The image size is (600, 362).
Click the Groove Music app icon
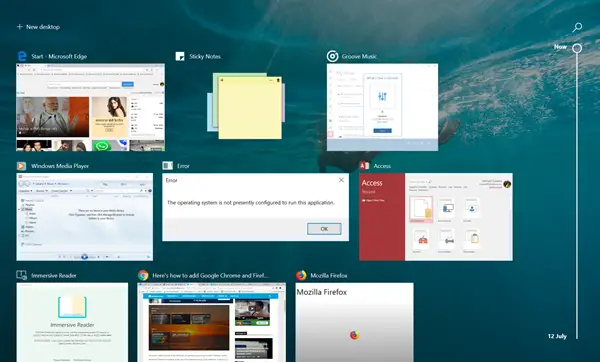pos(332,56)
